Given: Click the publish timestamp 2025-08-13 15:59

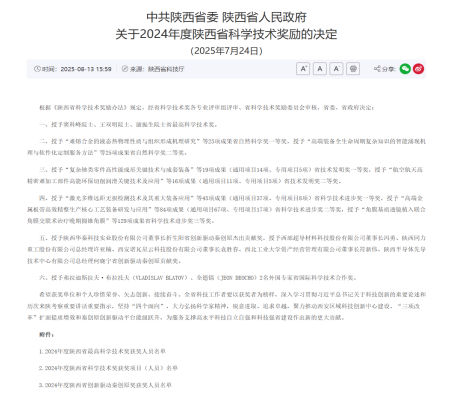Looking at the screenshot, I should (x=86, y=69).
